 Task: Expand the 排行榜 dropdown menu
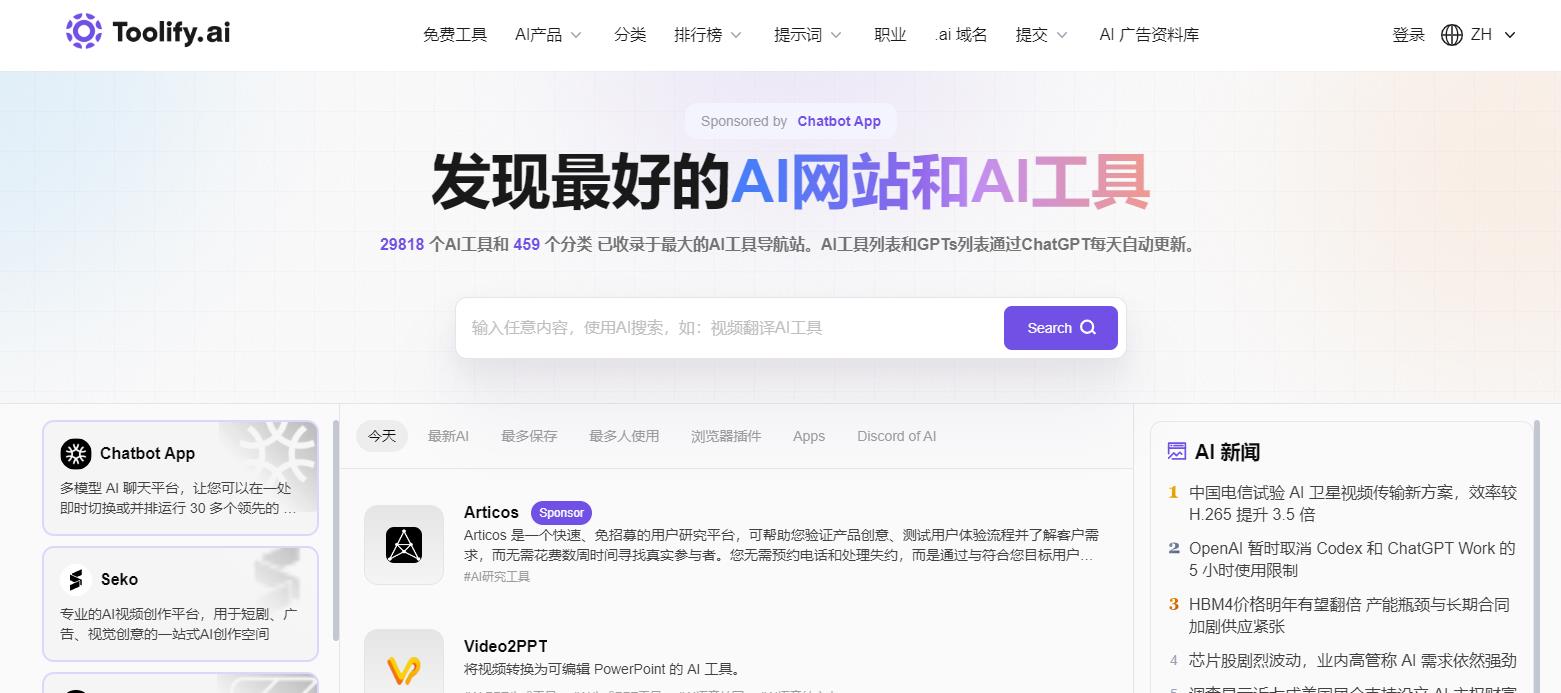708,35
